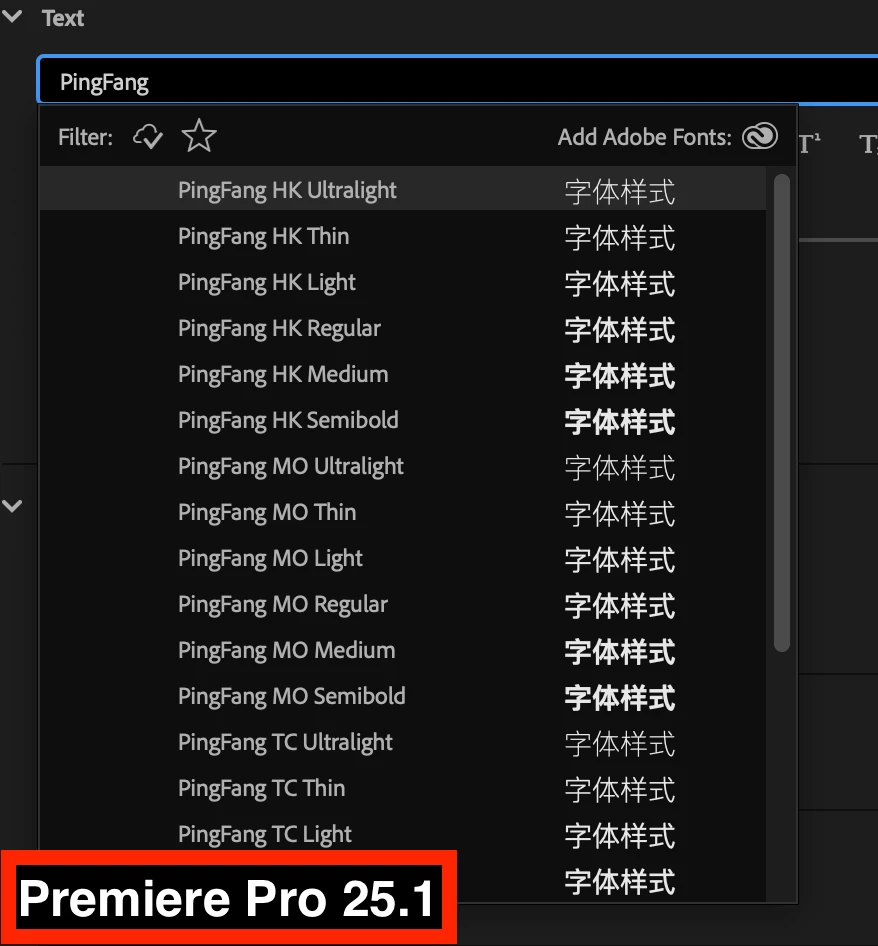Viewport: 878px width, 946px height.
Task: Select PingFang HK Ultralight font
Action: (402, 190)
